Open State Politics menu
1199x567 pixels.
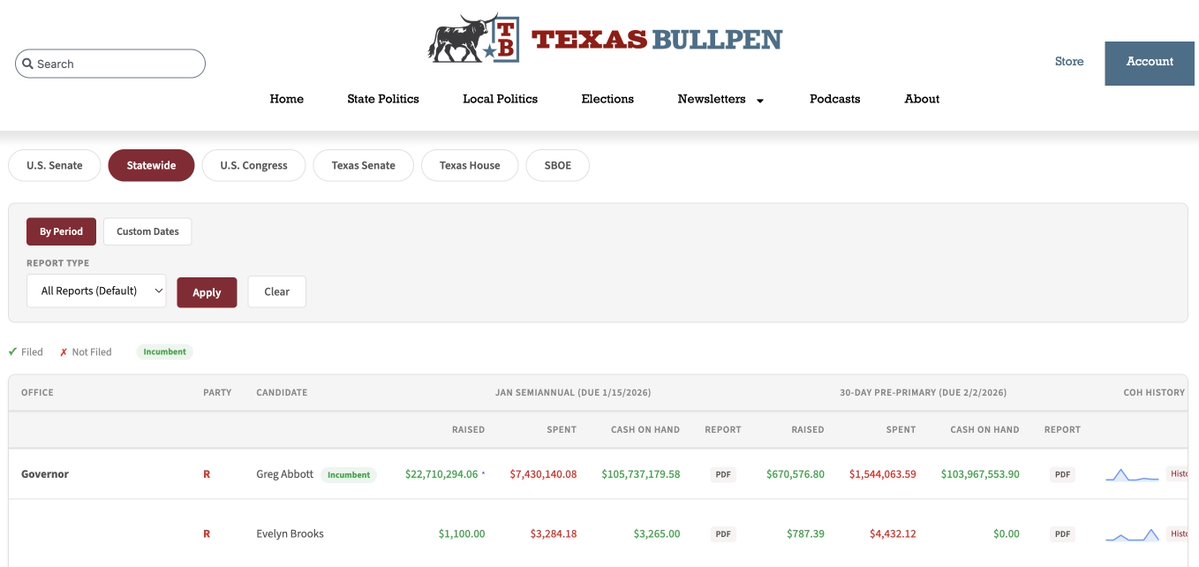[x=383, y=99]
